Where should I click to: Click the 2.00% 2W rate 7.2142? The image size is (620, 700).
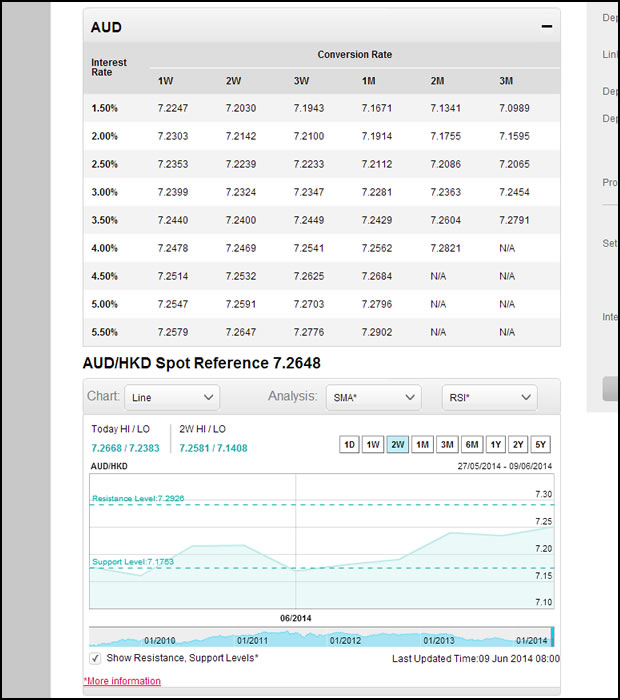[241, 136]
